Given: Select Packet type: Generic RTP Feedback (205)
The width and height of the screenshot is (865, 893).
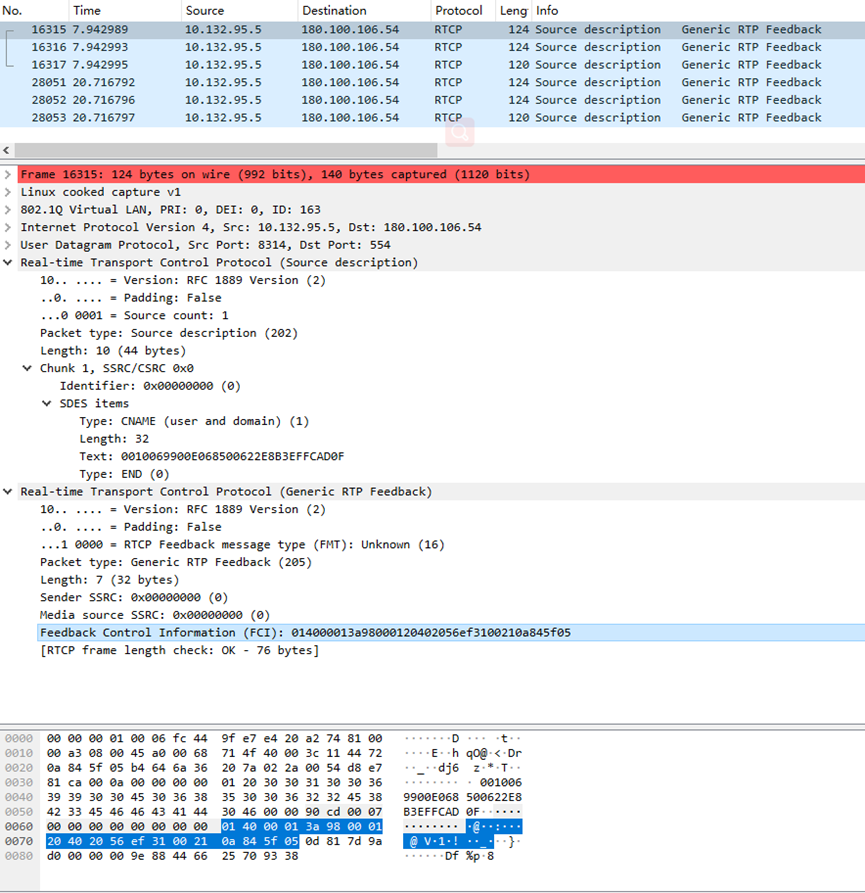Looking at the screenshot, I should pos(175,562).
